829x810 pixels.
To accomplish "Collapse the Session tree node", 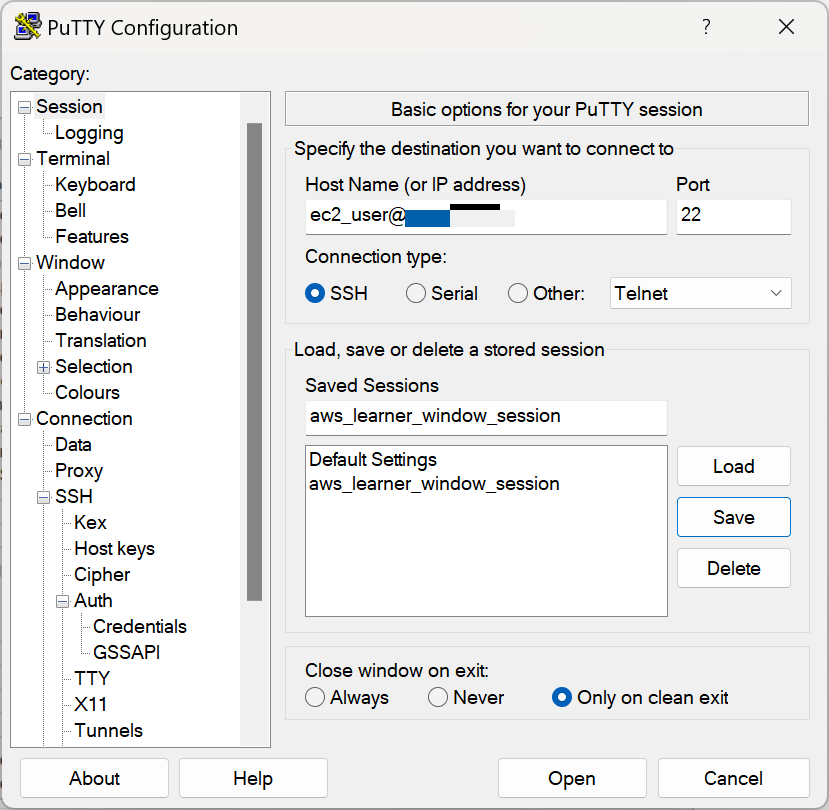I will [24, 107].
